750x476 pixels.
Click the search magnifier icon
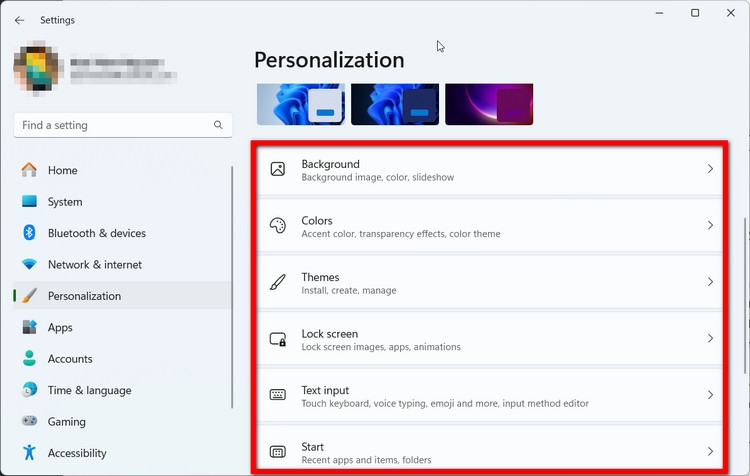coord(218,125)
